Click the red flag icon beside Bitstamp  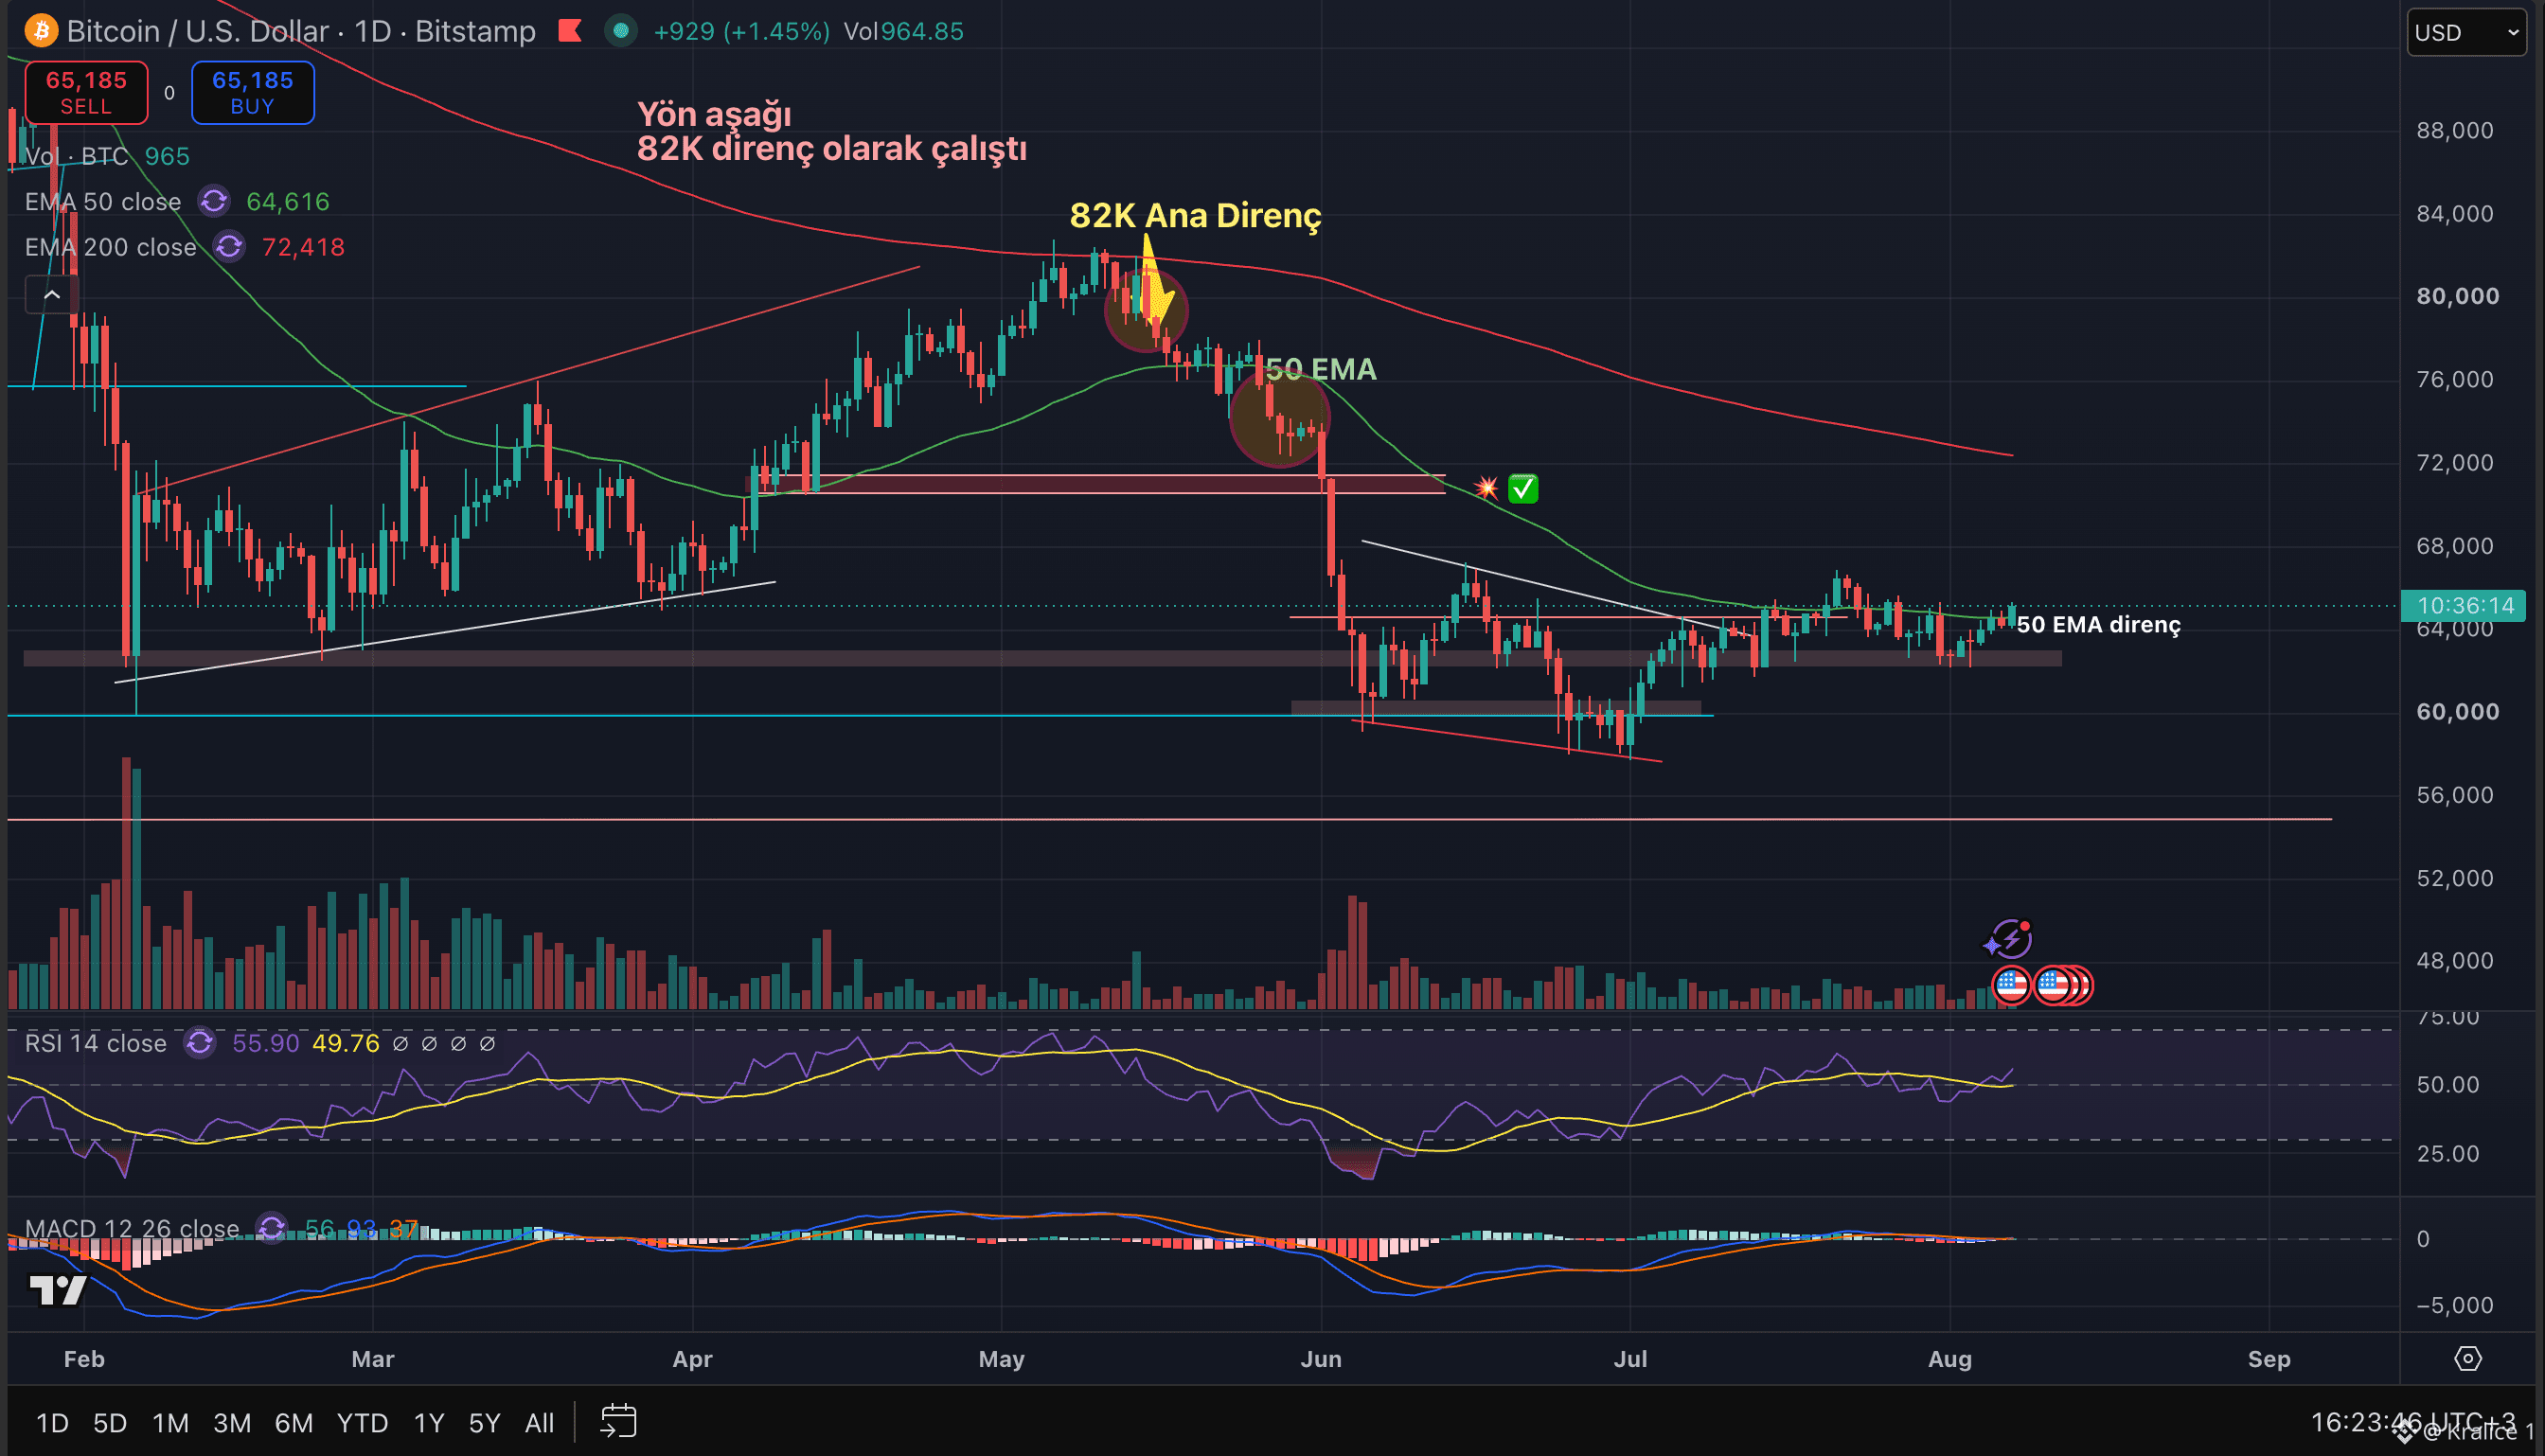click(570, 31)
